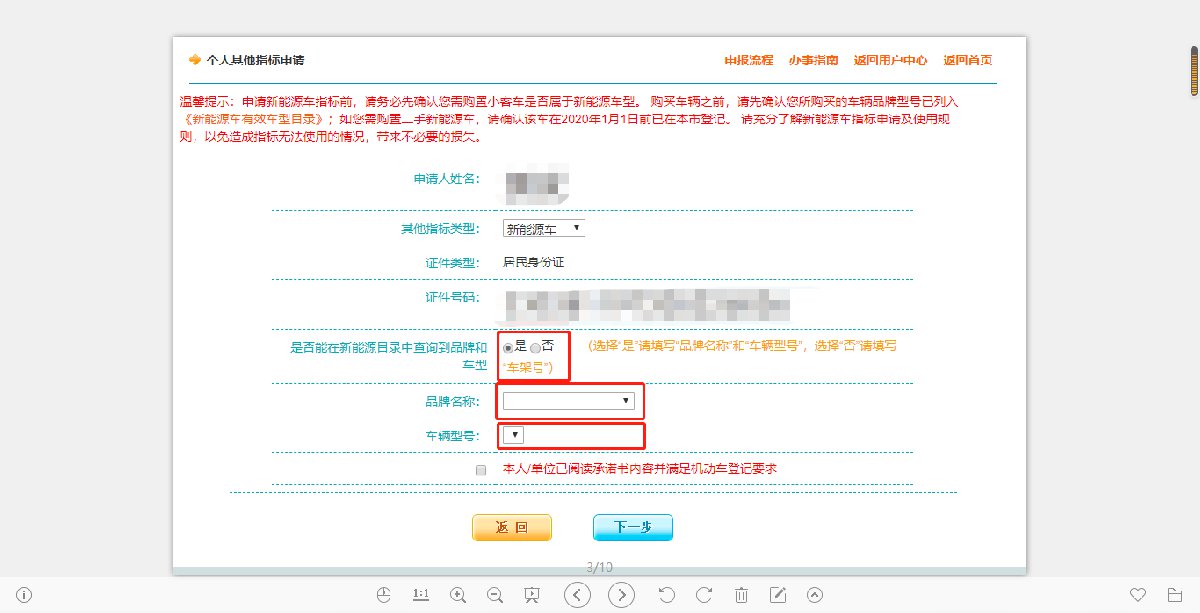The width and height of the screenshot is (1200, 613).
Task: Click the 下一步 button
Action: (632, 527)
